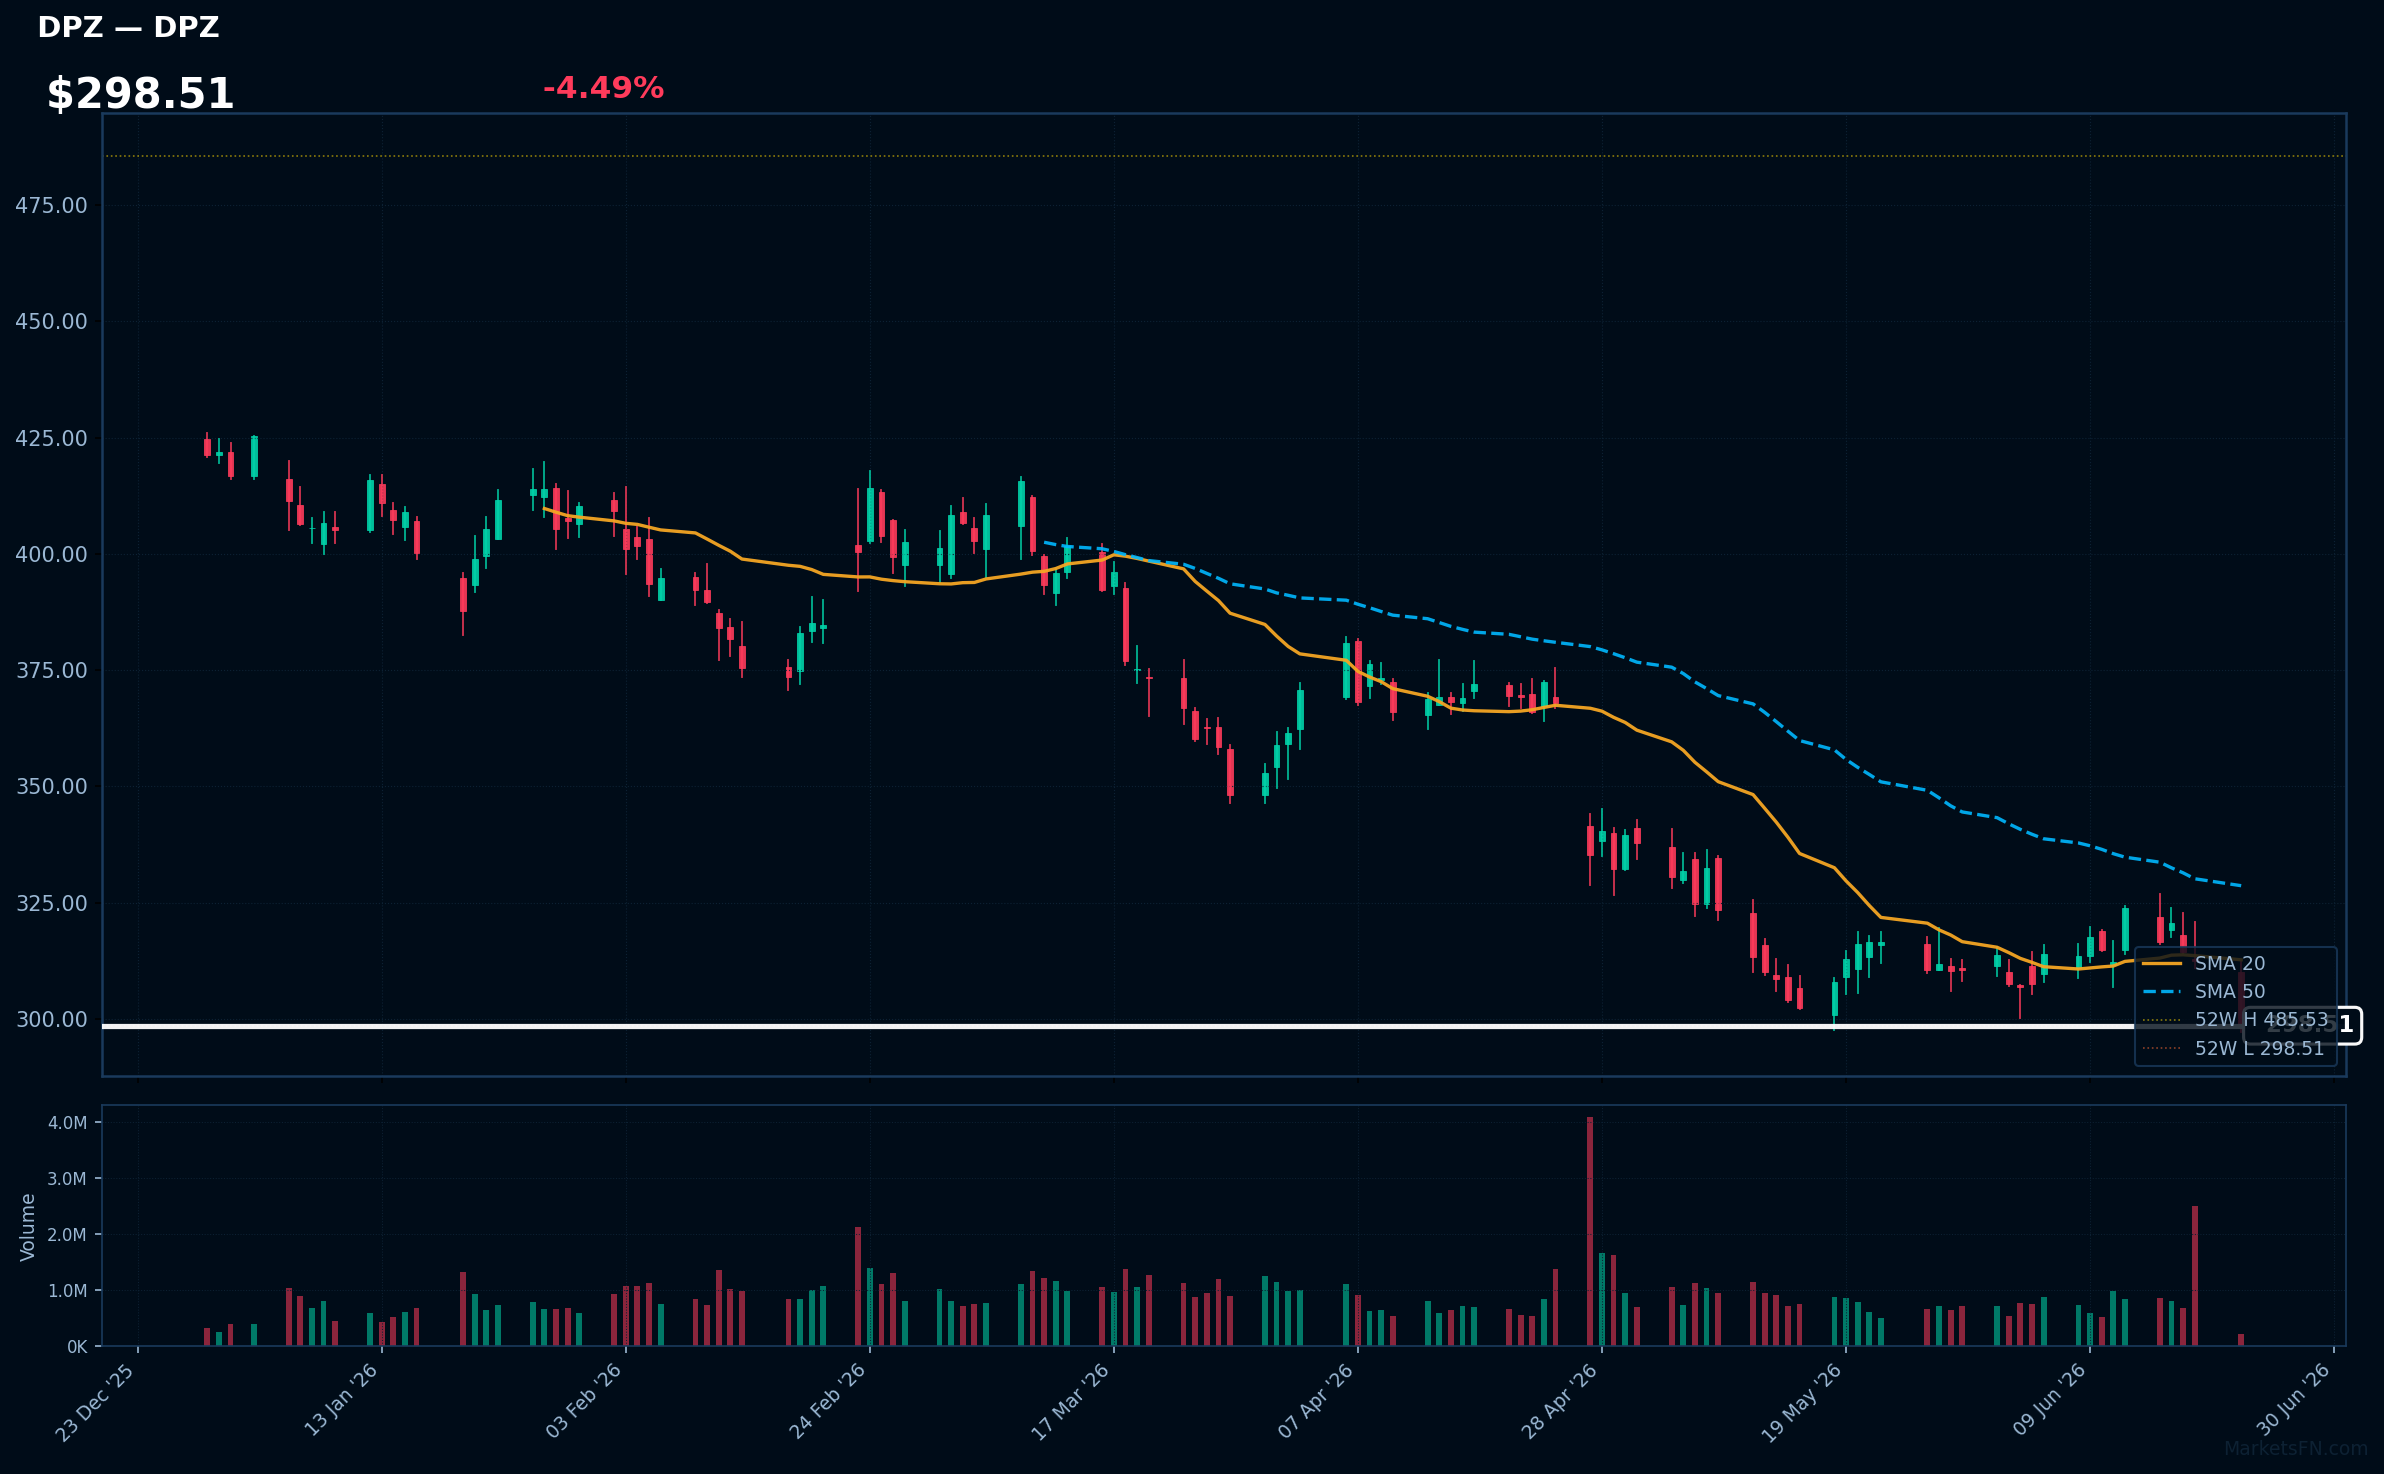The width and height of the screenshot is (2384, 1474).
Task: Click the SMA 20 legend entry
Action: pos(2204,963)
